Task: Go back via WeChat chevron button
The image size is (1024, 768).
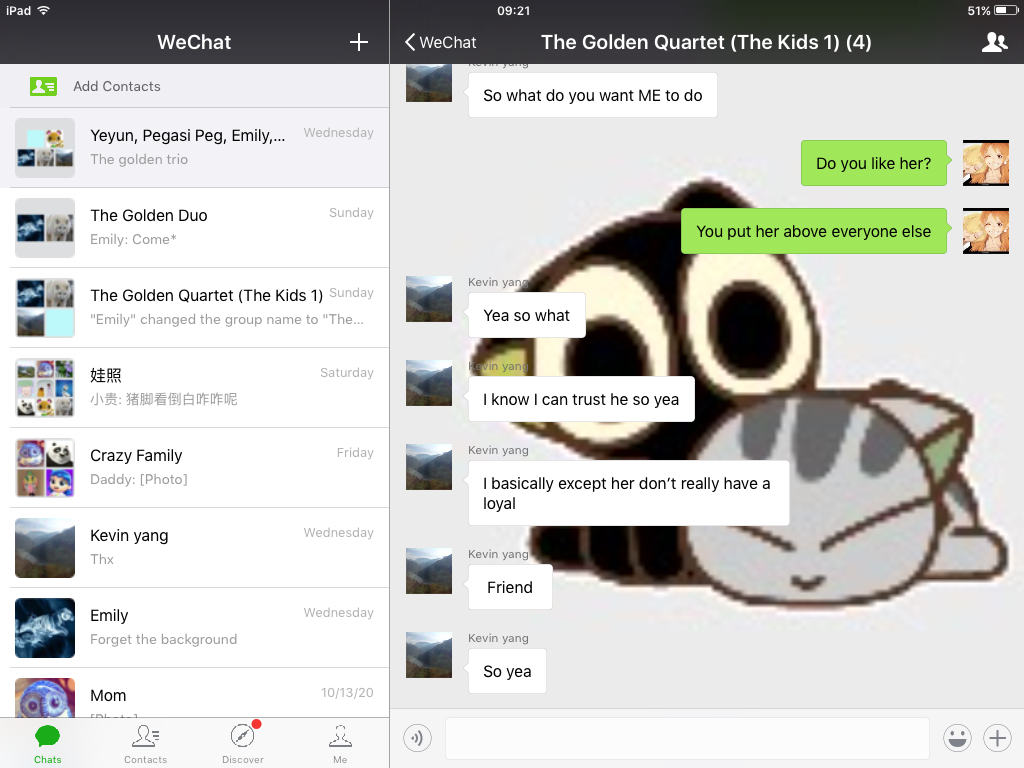Action: click(441, 42)
